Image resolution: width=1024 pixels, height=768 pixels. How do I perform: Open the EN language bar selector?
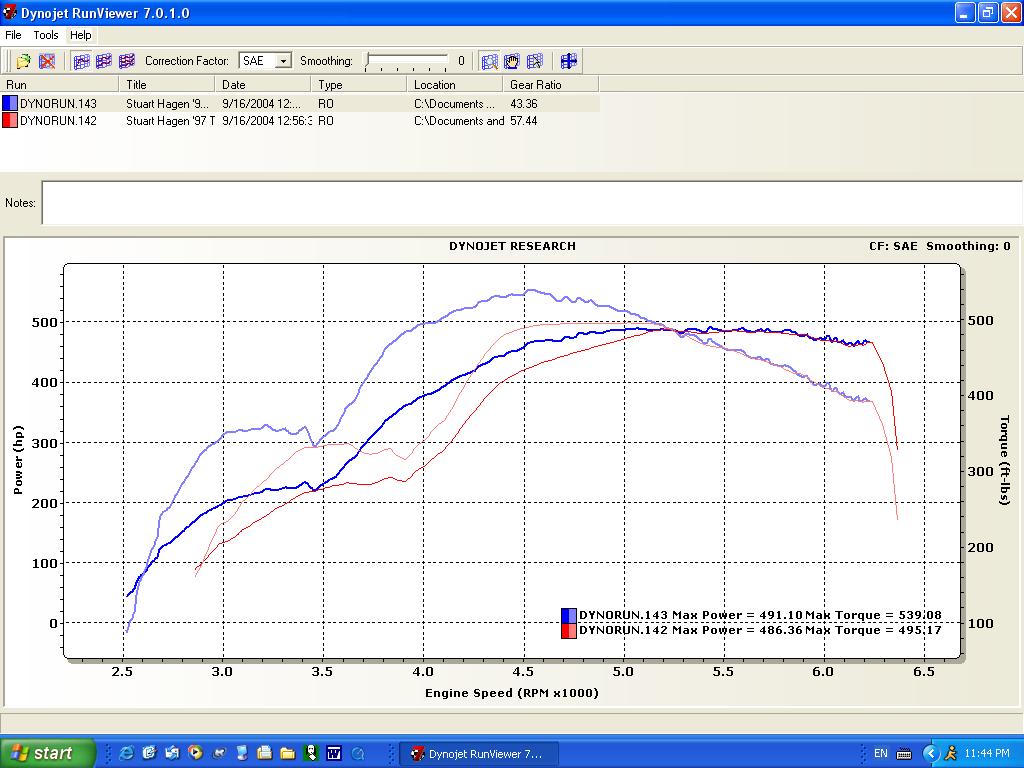pos(882,753)
